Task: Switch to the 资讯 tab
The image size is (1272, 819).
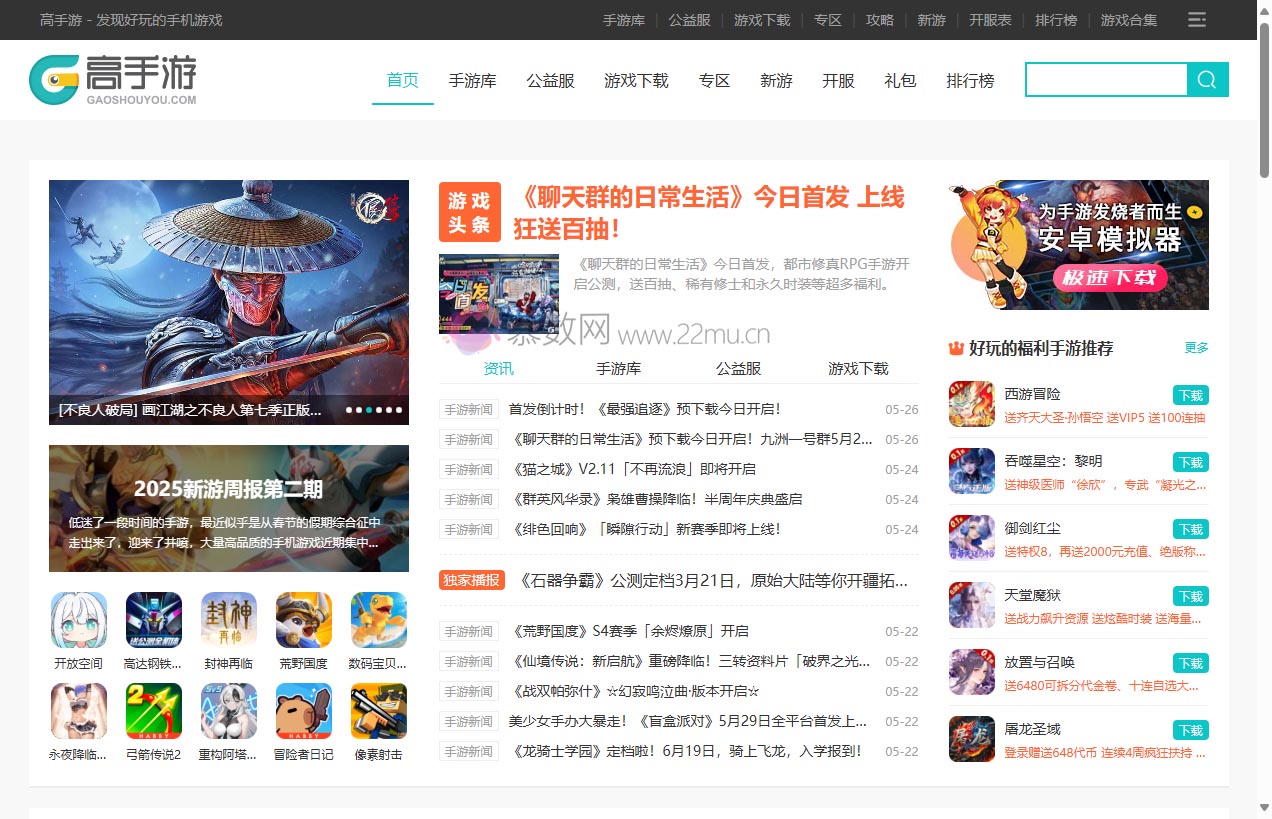Action: click(x=498, y=368)
